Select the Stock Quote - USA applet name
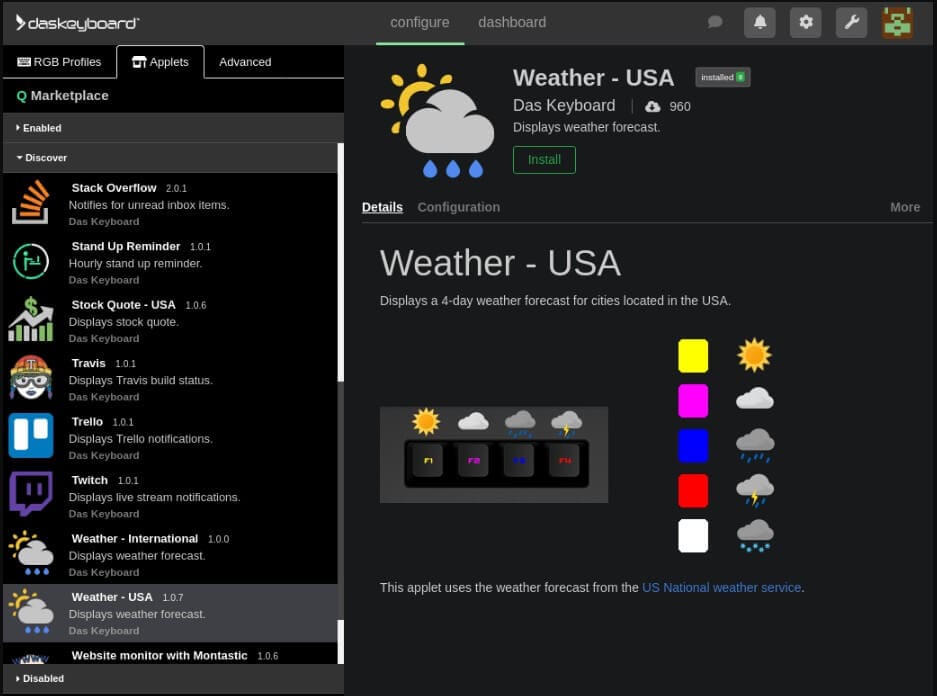 pyautogui.click(x=124, y=305)
